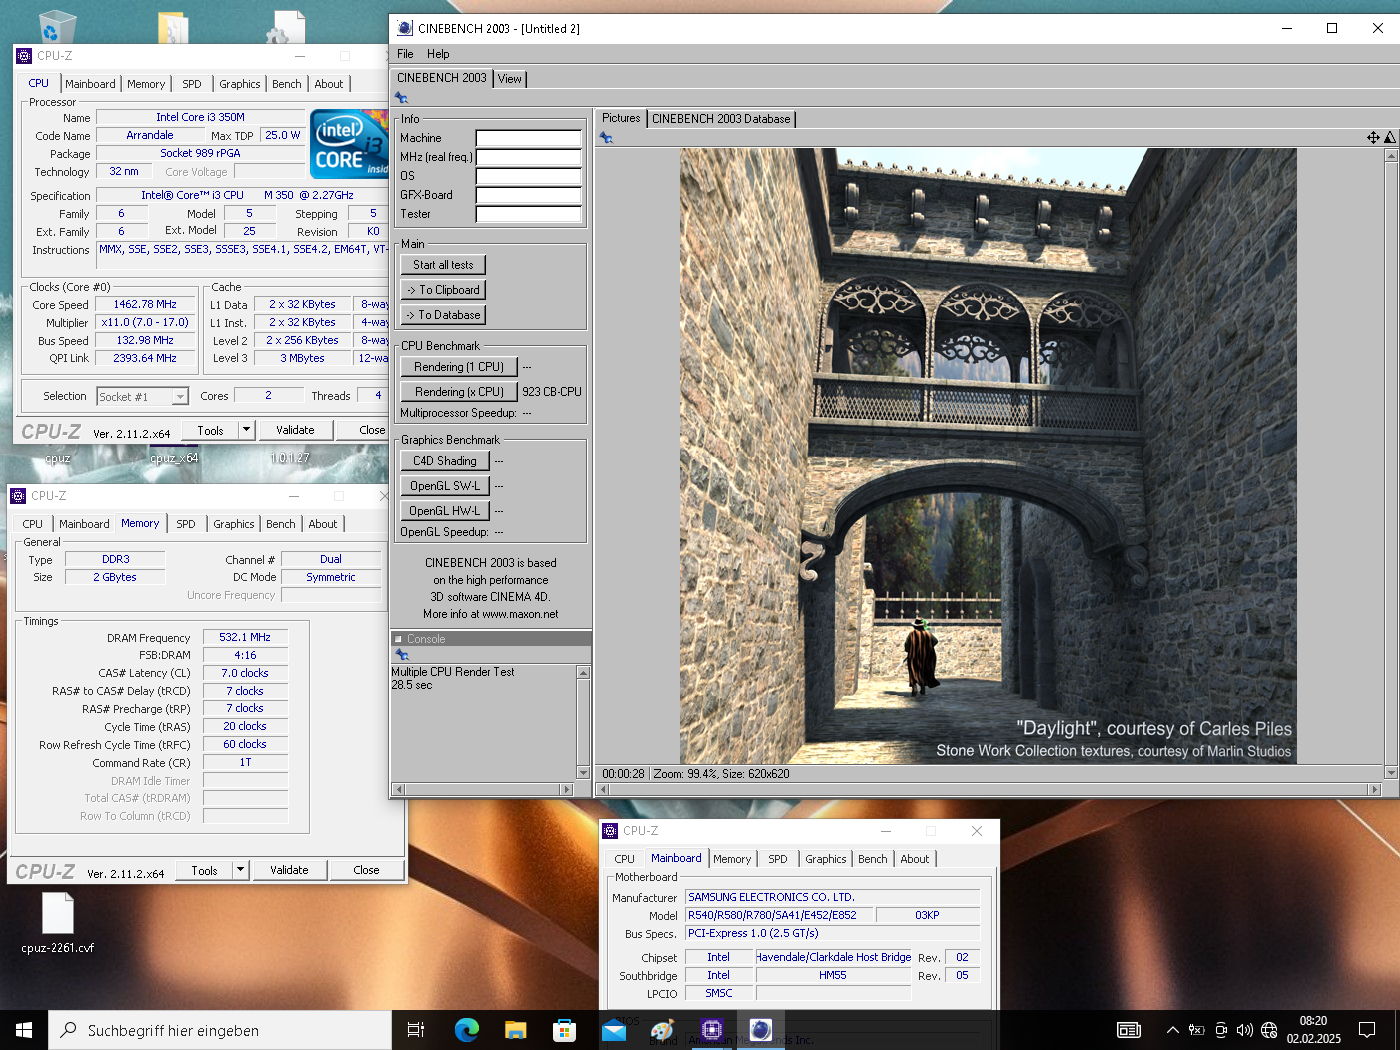
Task: Click the Console scrollbar down arrow
Action: coord(584,773)
